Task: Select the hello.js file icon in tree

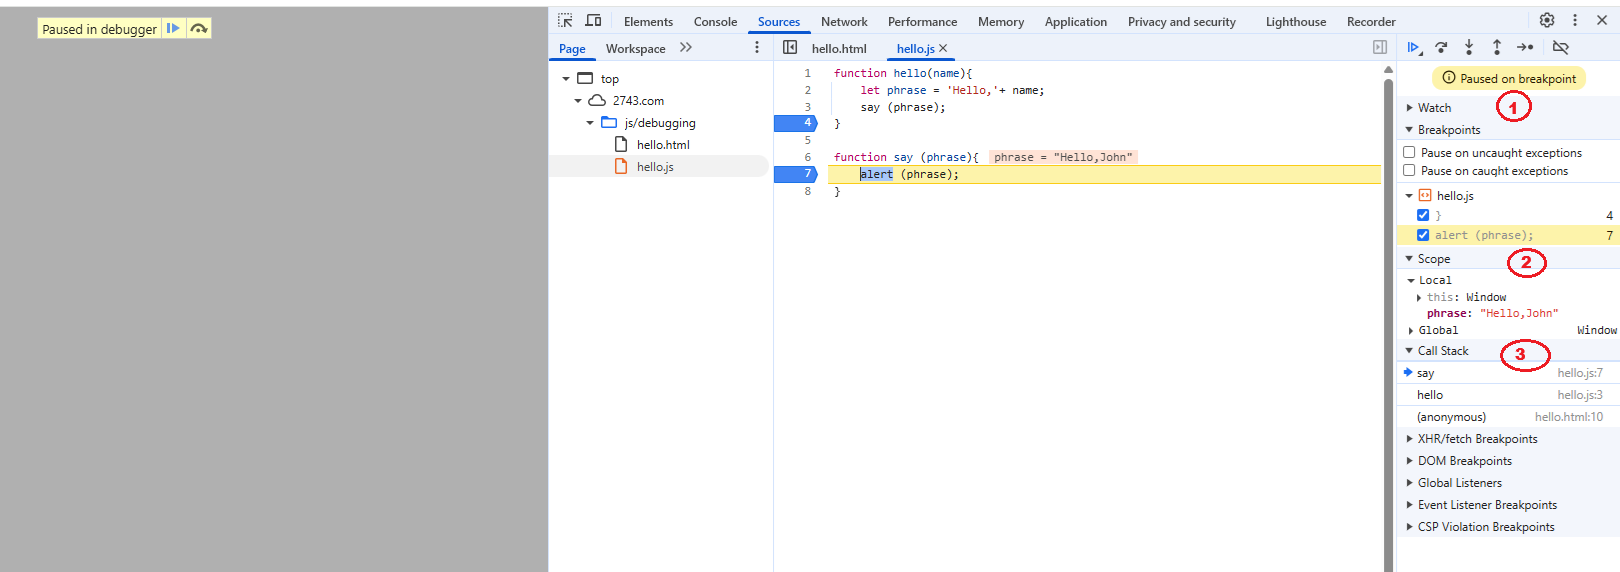Action: coord(621,166)
